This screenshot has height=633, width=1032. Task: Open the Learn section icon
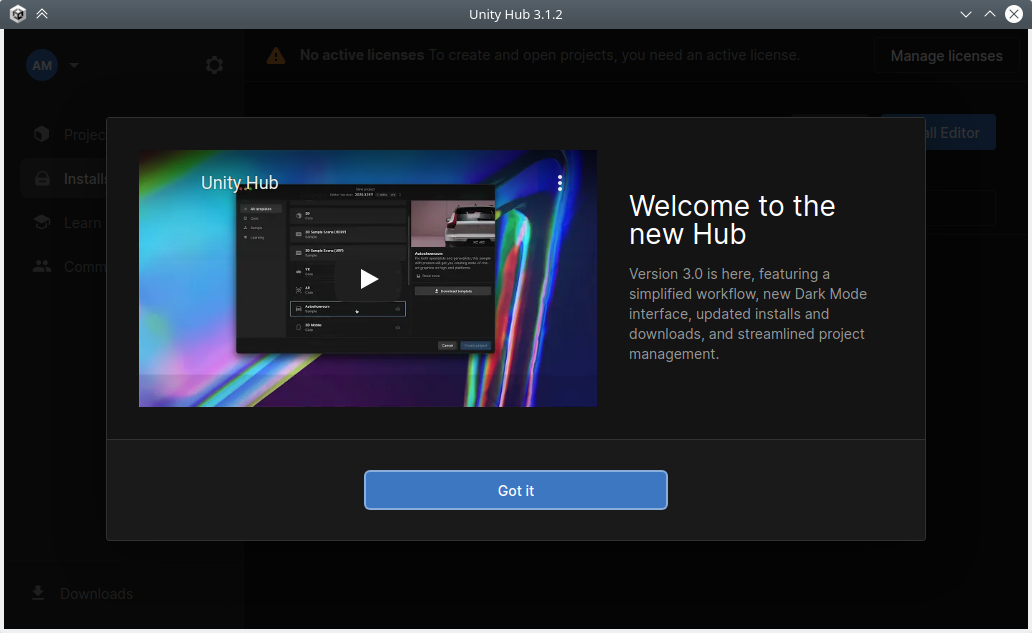[41, 222]
